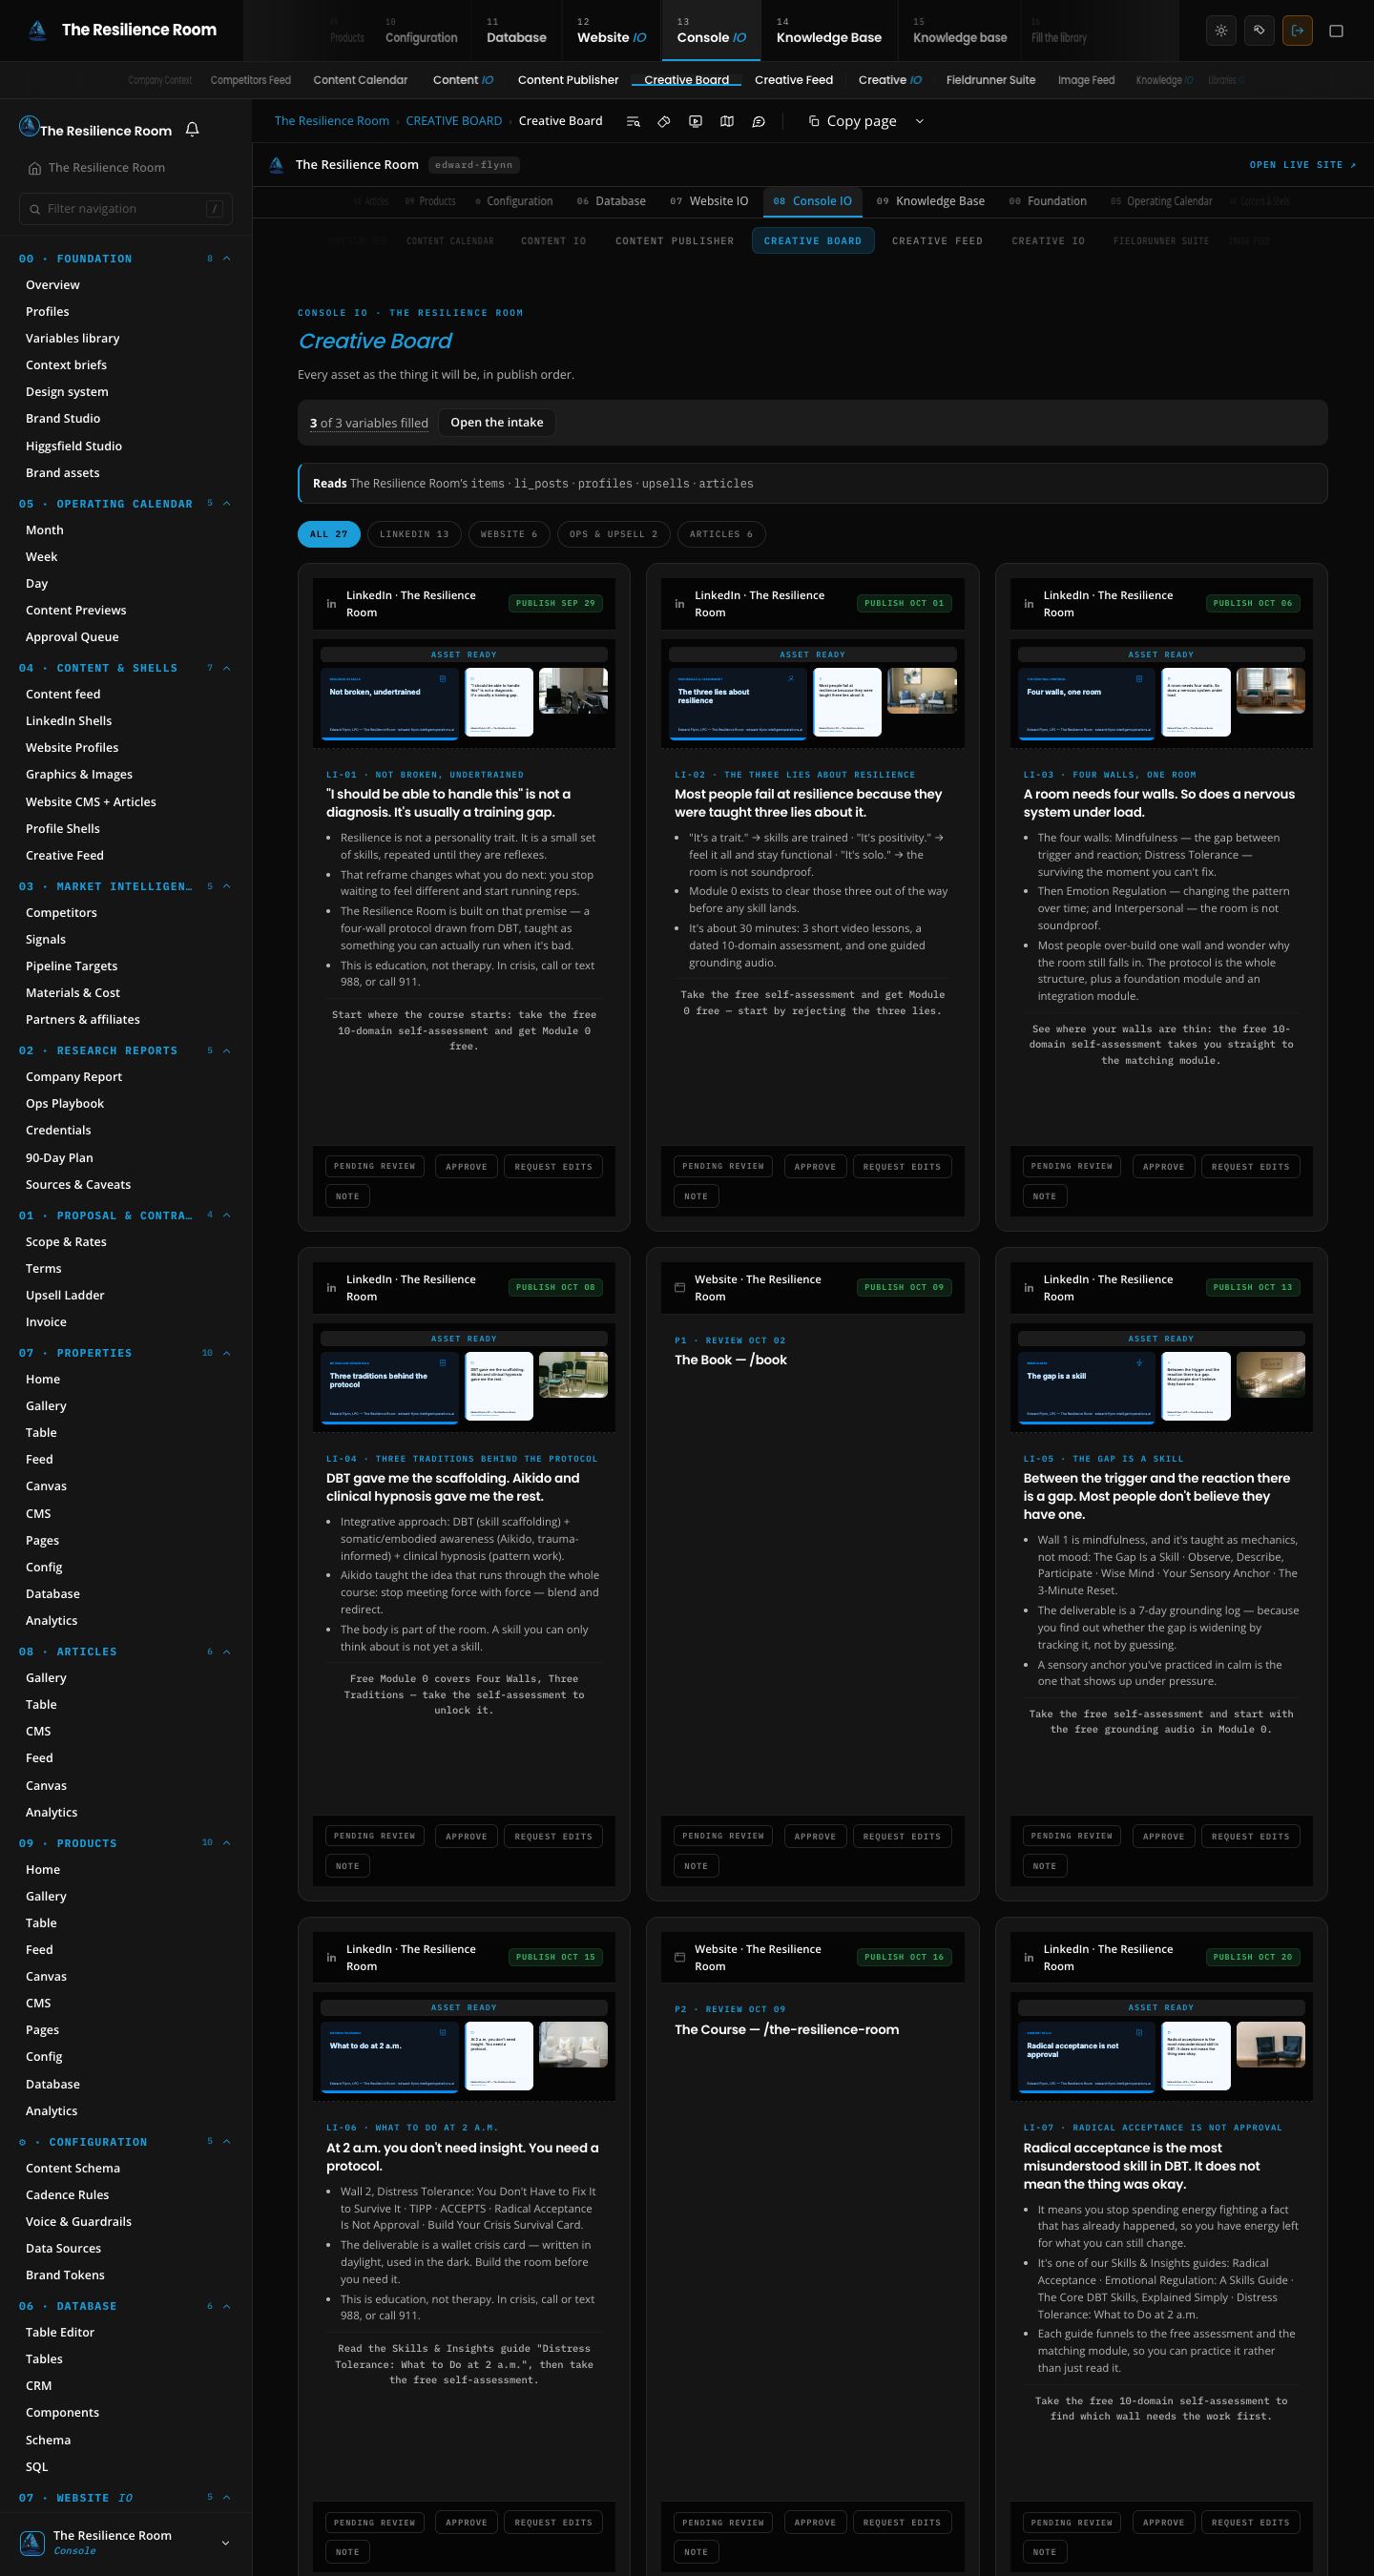1374x2576 pixels.
Task: Focus the Filter navigation search field
Action: pos(126,208)
